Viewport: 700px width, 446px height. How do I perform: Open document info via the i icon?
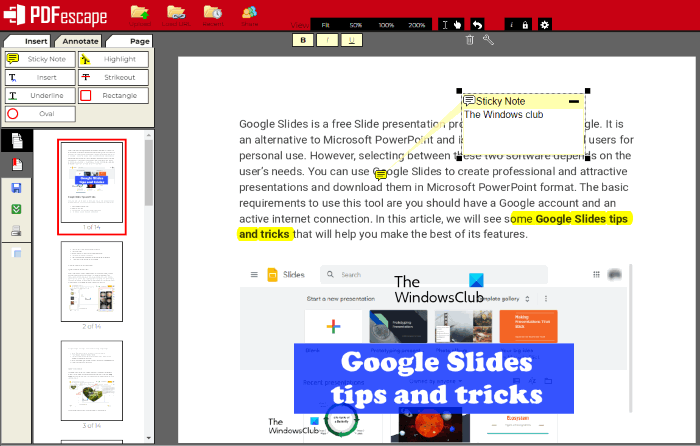(x=512, y=25)
